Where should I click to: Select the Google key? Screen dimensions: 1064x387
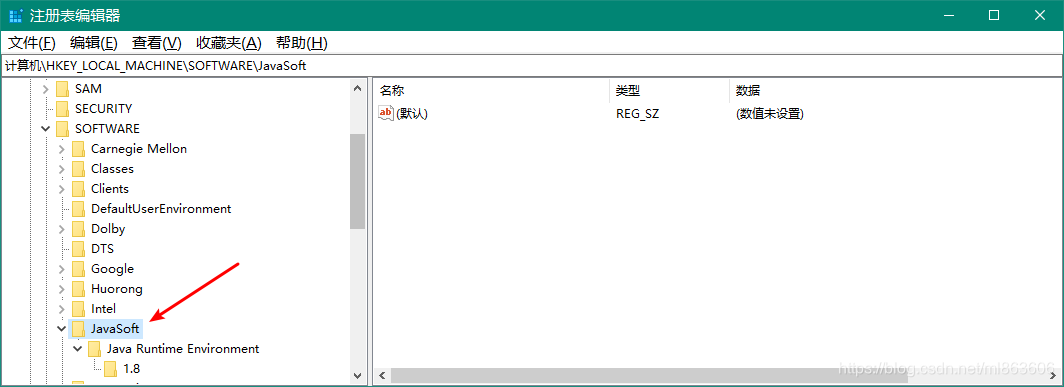(x=113, y=269)
